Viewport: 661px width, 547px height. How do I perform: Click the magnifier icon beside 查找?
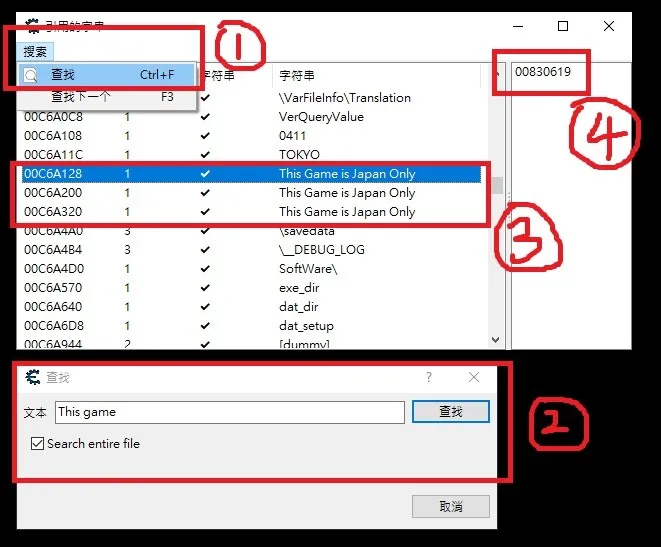[x=30, y=75]
